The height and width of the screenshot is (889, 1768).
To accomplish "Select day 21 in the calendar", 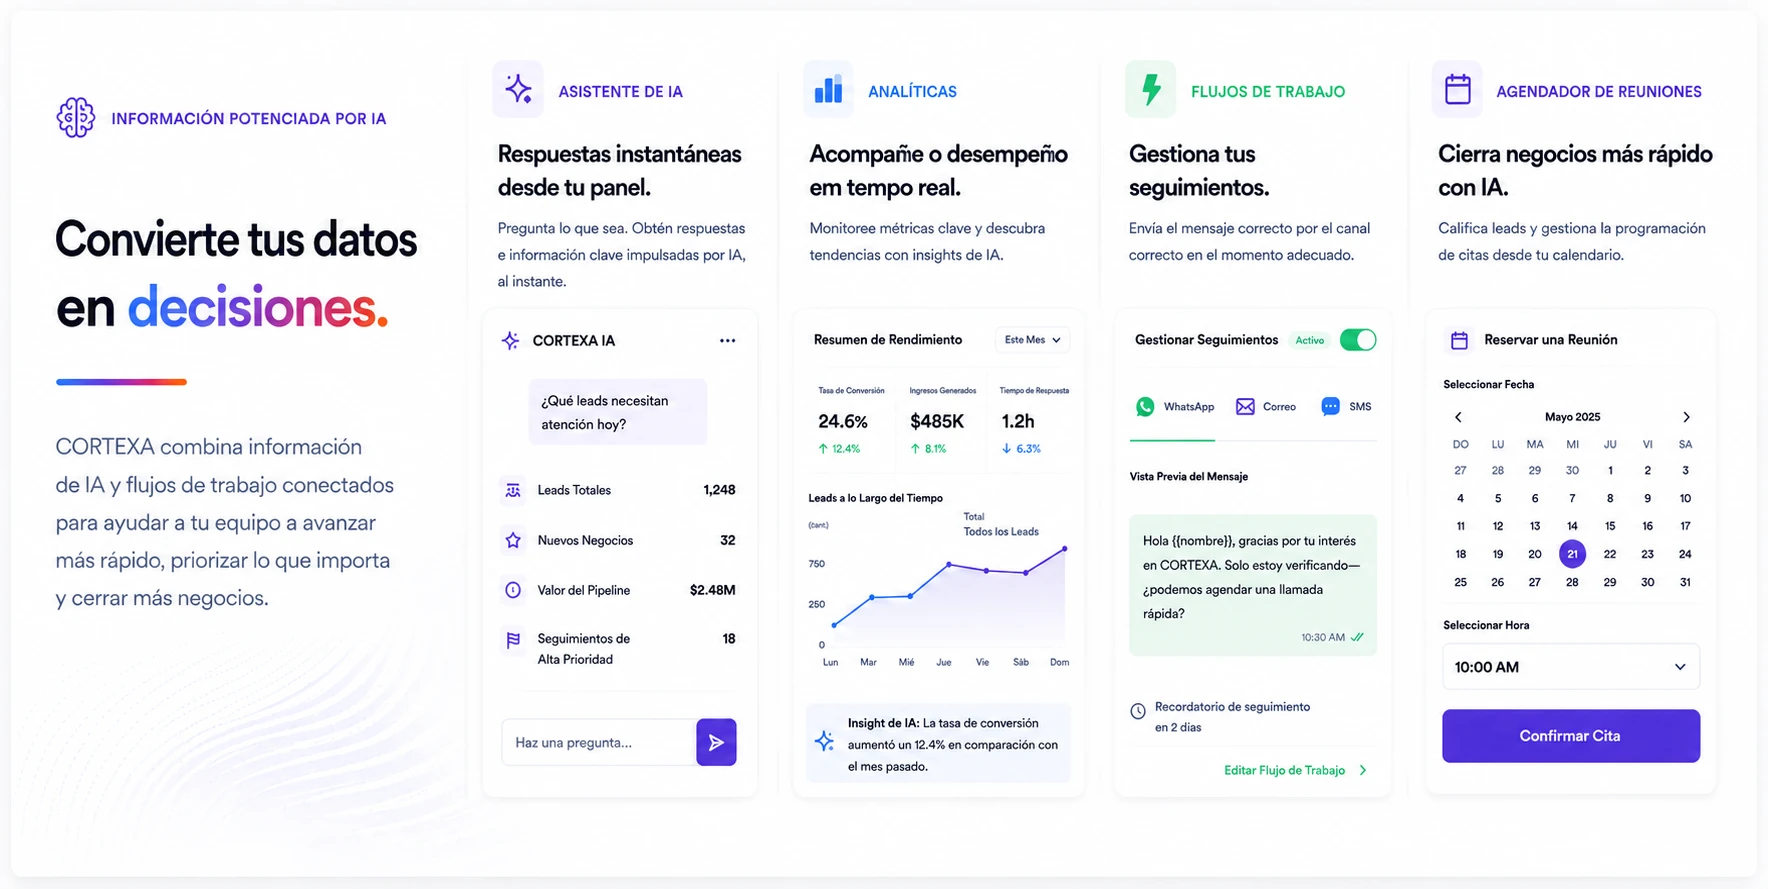I will point(1572,554).
